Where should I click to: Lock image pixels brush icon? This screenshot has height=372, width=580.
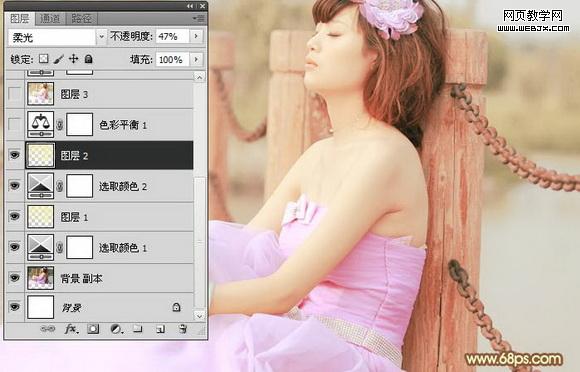[58, 59]
